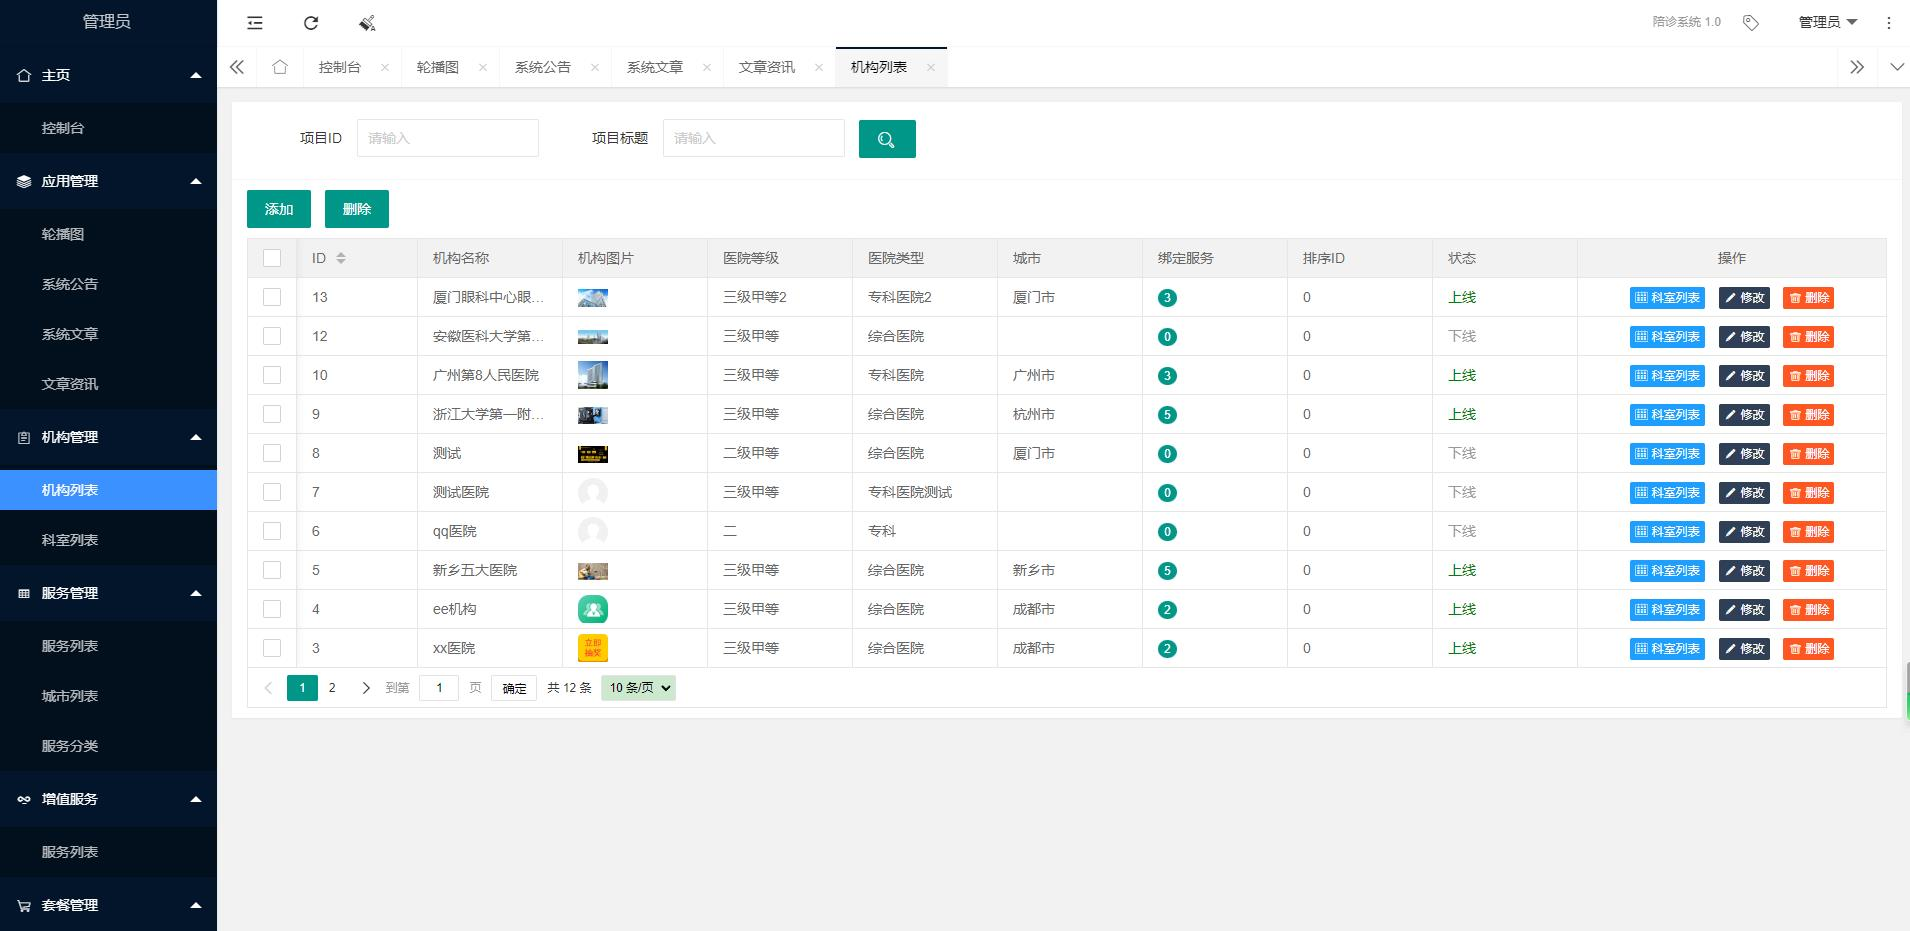Close the 系统公告 tab

(595, 67)
